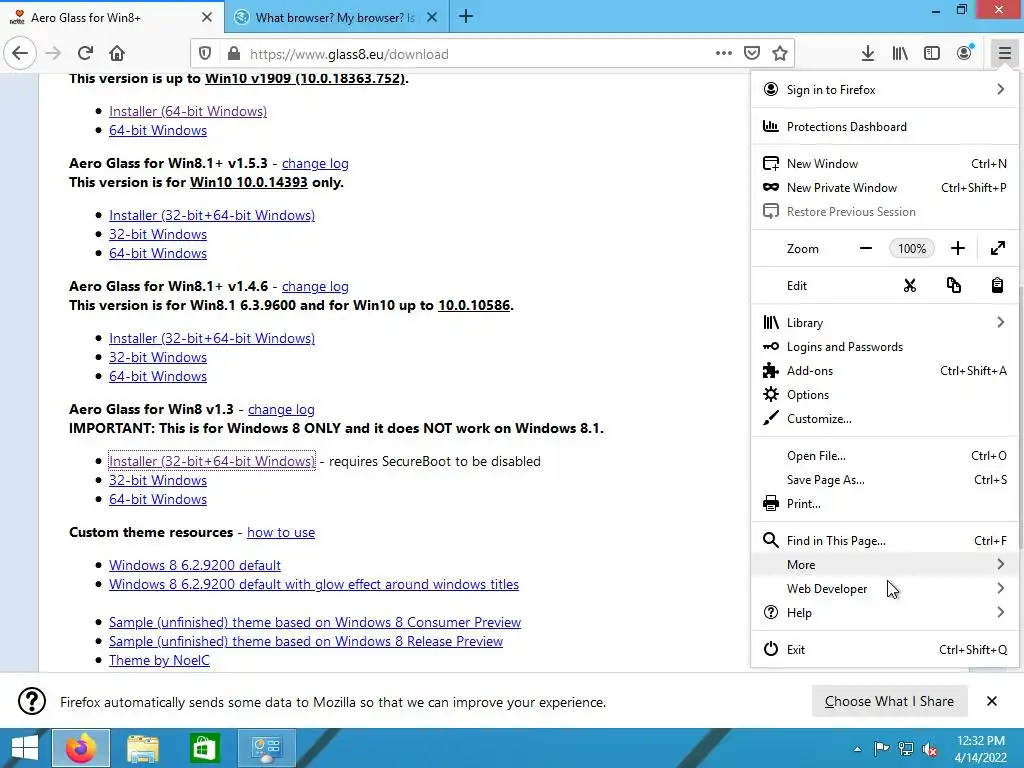Image resolution: width=1024 pixels, height=768 pixels.
Task: Open v1.5.3 change log link
Action: point(315,163)
